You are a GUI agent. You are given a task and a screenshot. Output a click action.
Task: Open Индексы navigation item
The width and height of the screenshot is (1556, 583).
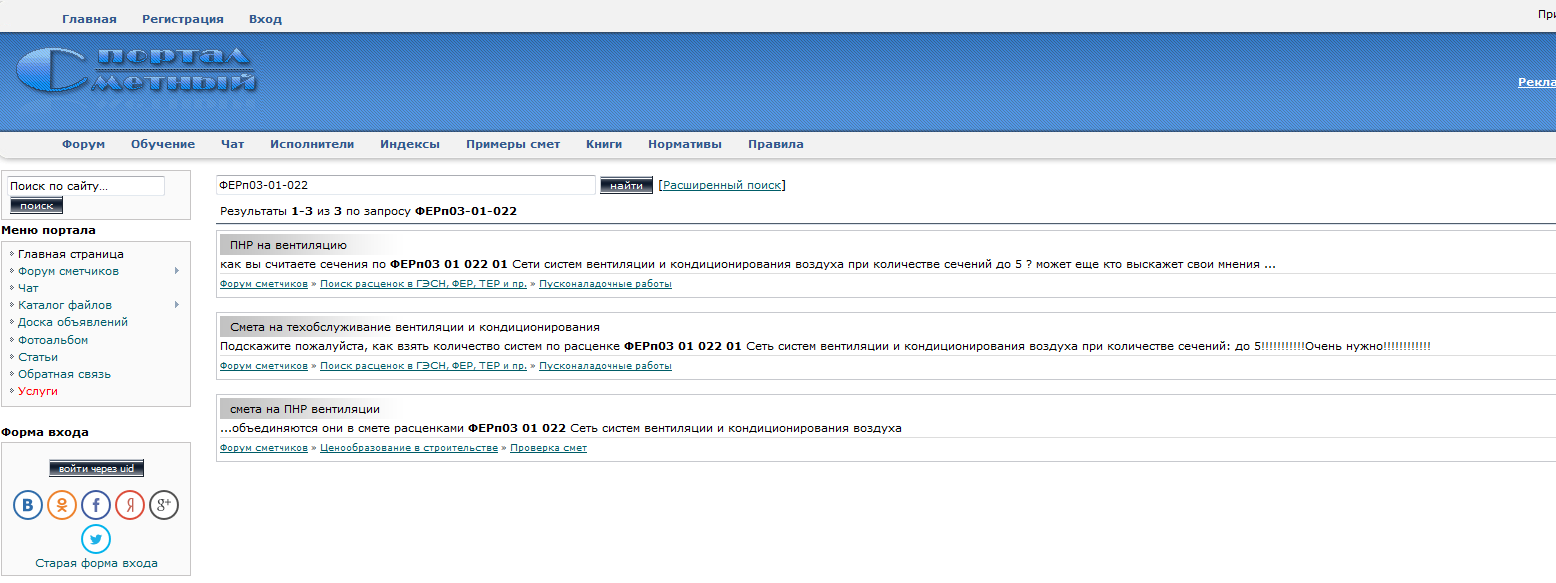pyautogui.click(x=410, y=144)
